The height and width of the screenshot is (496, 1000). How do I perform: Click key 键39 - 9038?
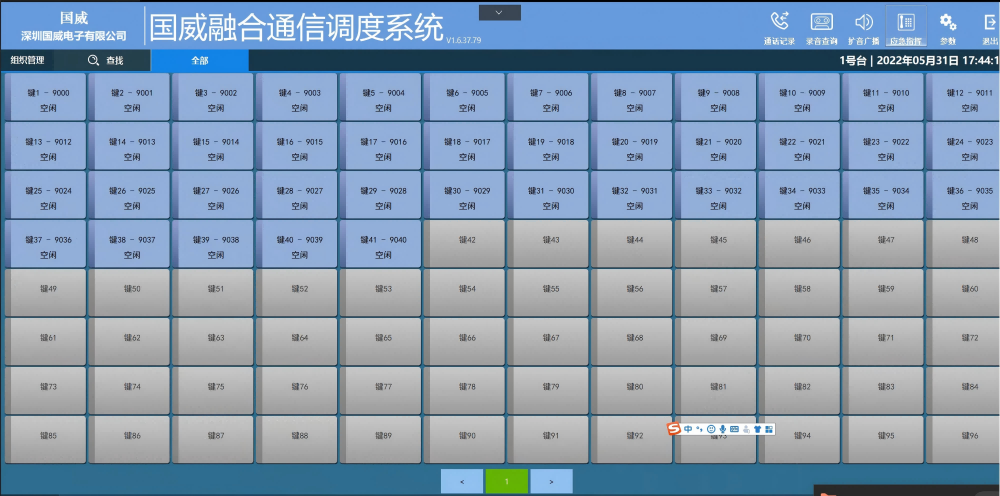click(212, 244)
